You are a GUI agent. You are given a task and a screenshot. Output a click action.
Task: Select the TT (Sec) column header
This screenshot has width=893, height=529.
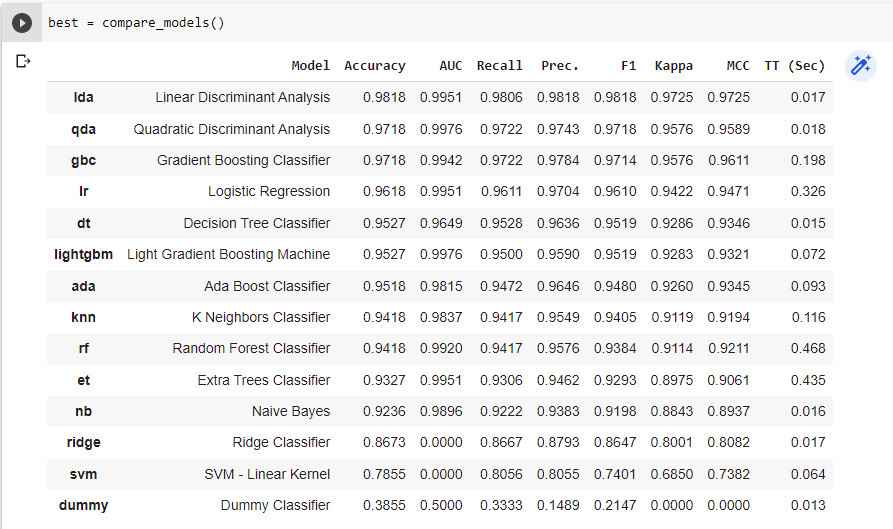(794, 66)
